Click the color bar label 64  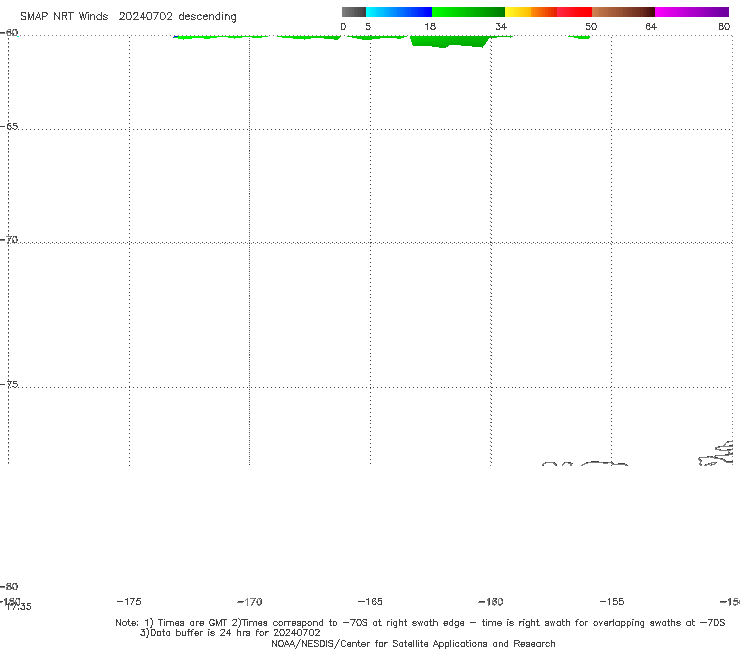point(651,27)
